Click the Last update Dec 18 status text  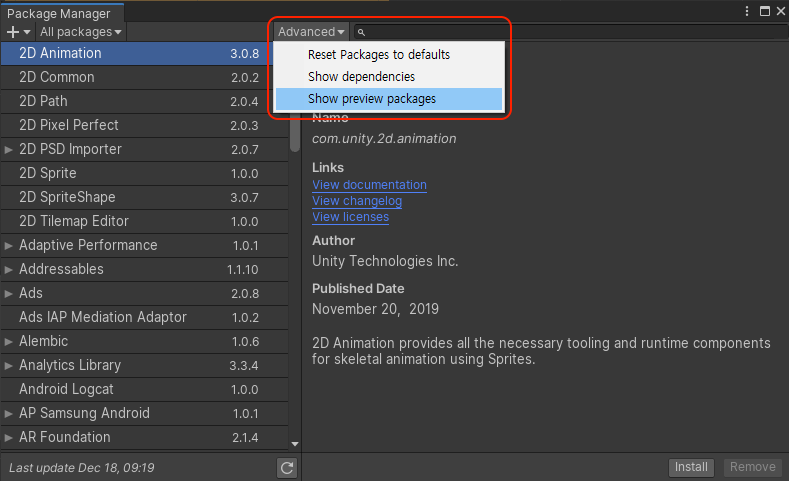pyautogui.click(x=82, y=468)
